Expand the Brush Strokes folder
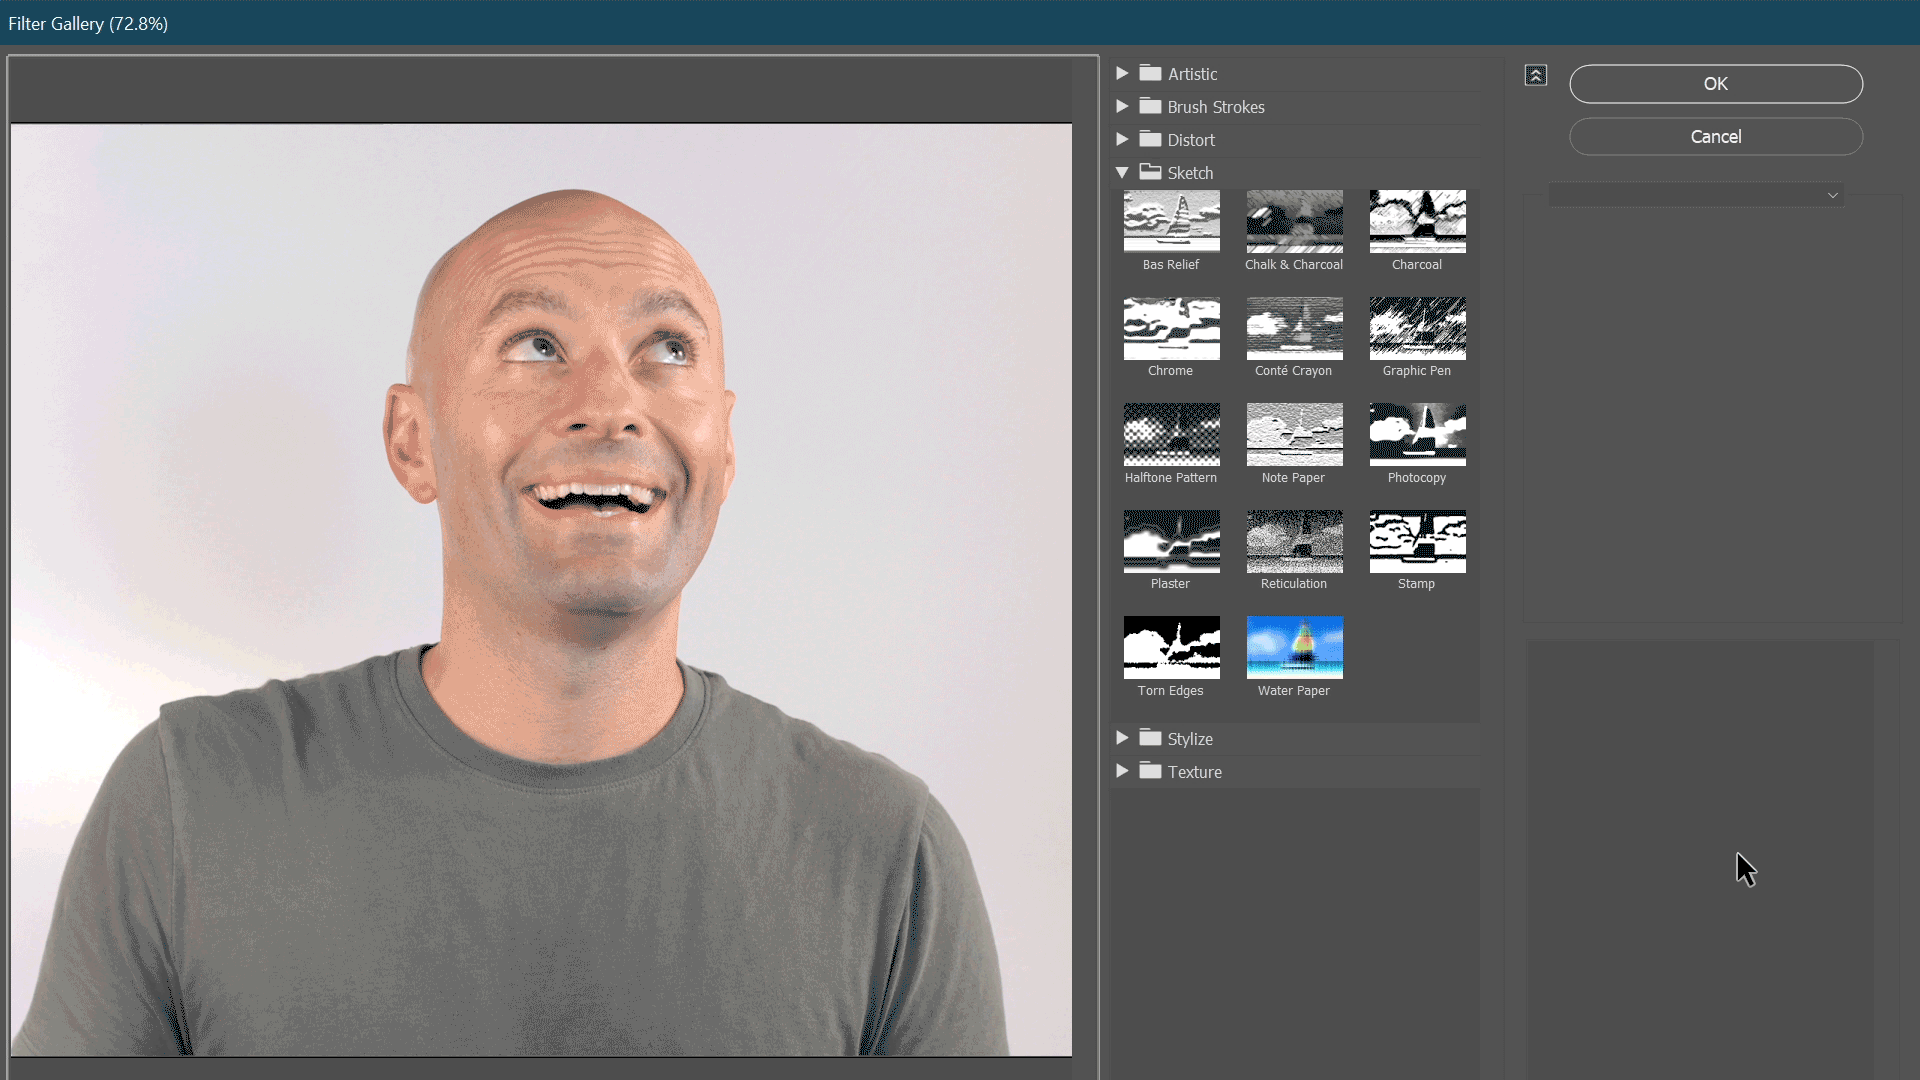The width and height of the screenshot is (1920, 1080). 1122,107
